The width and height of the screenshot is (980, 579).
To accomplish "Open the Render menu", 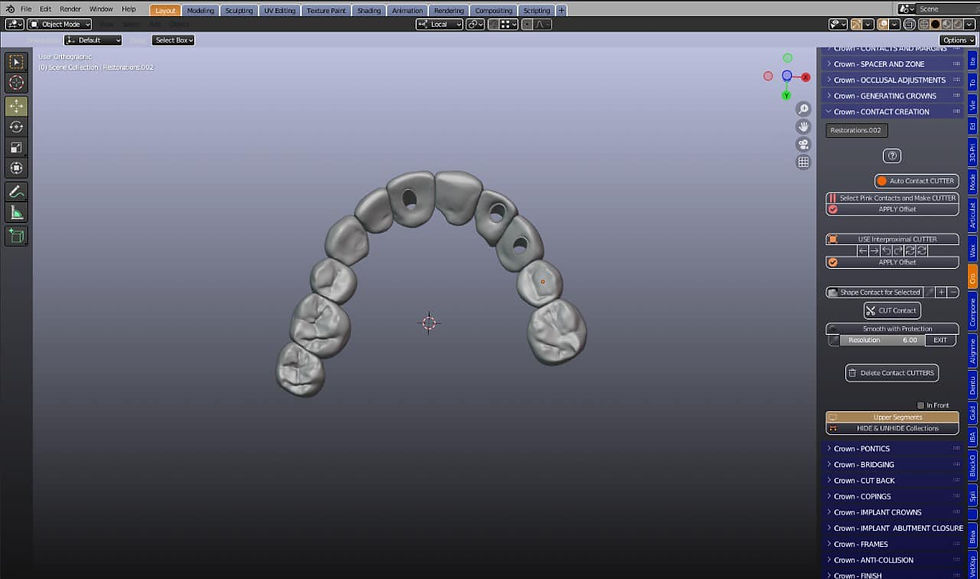I will (70, 9).
